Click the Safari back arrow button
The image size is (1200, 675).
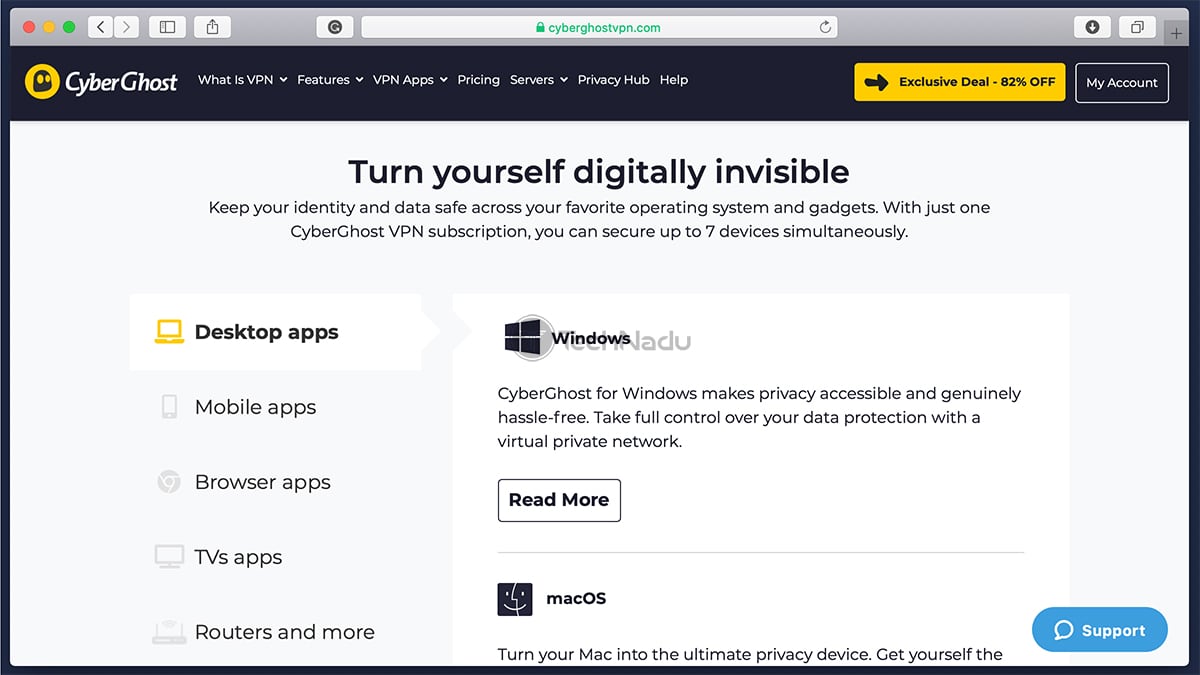click(101, 28)
